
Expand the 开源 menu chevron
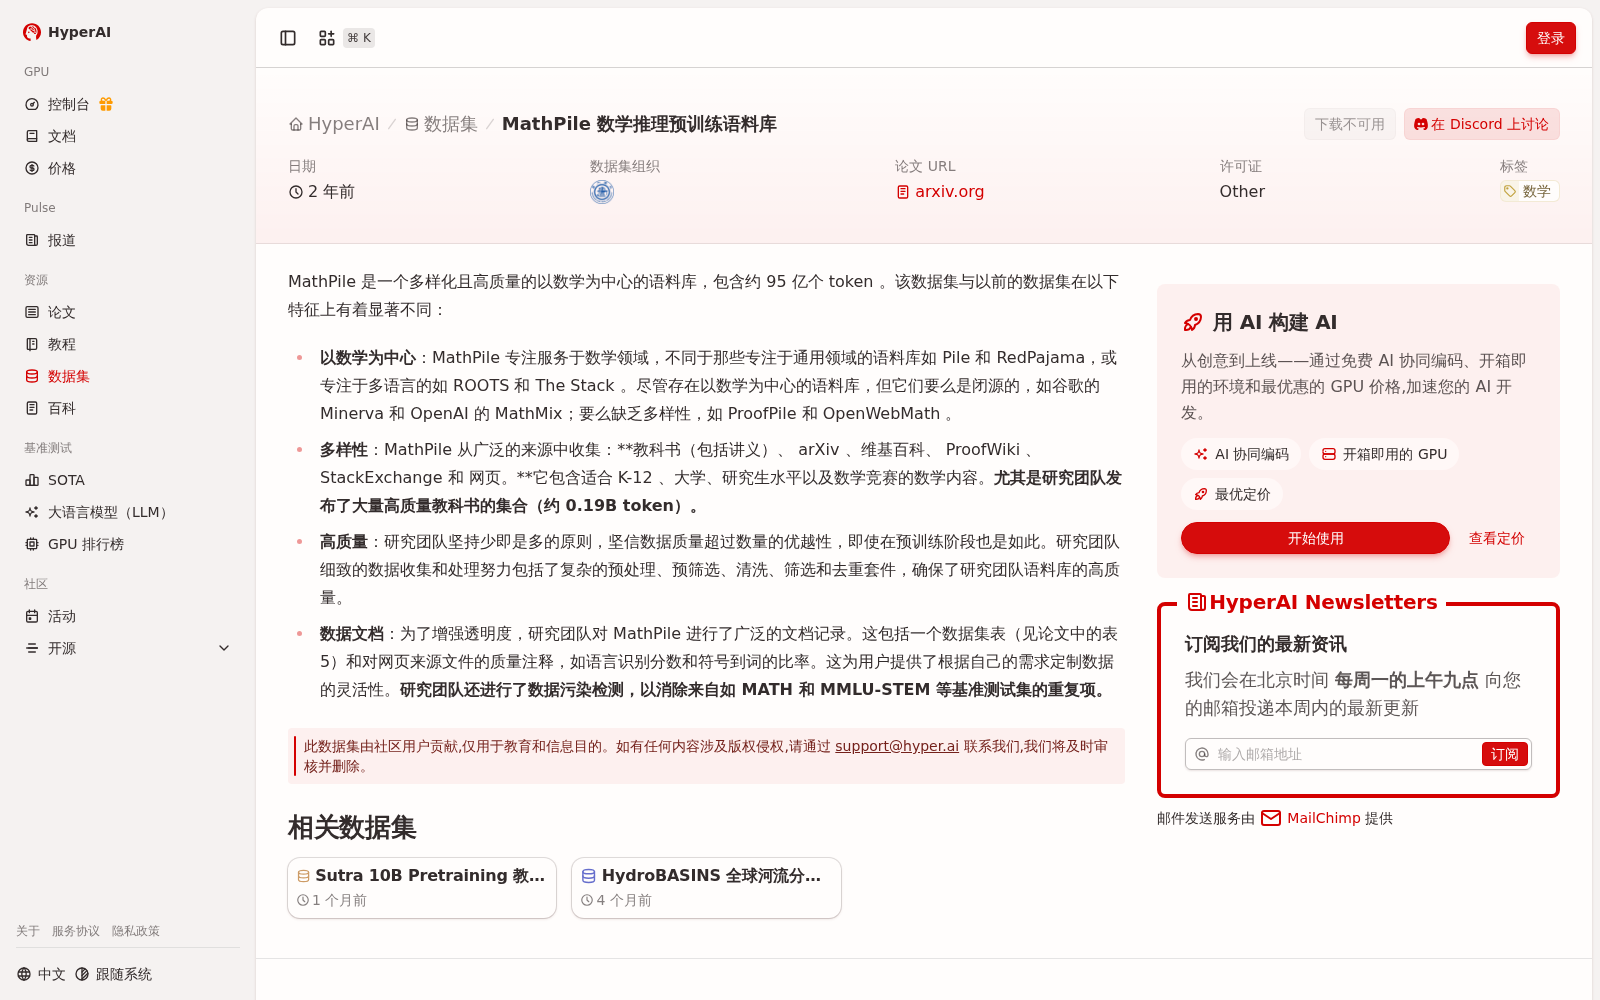[x=224, y=648]
